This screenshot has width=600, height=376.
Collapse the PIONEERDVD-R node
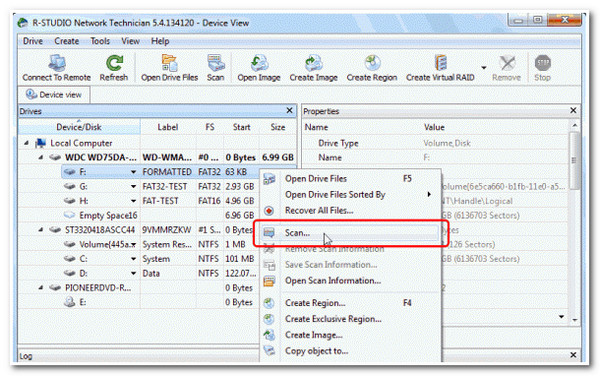coord(41,288)
